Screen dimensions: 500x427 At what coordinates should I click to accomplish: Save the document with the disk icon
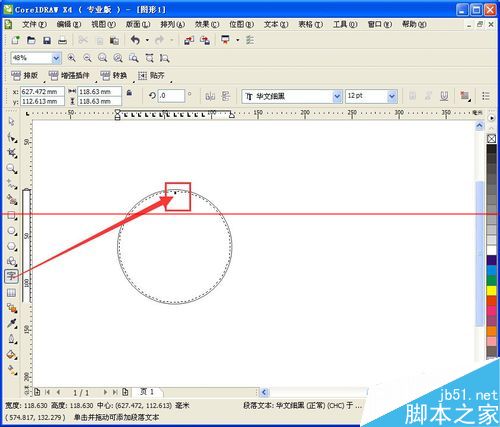(47, 40)
